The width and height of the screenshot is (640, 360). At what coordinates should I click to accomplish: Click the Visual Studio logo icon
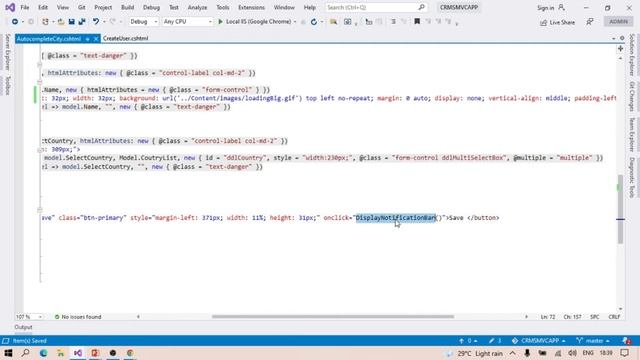click(x=10, y=7)
